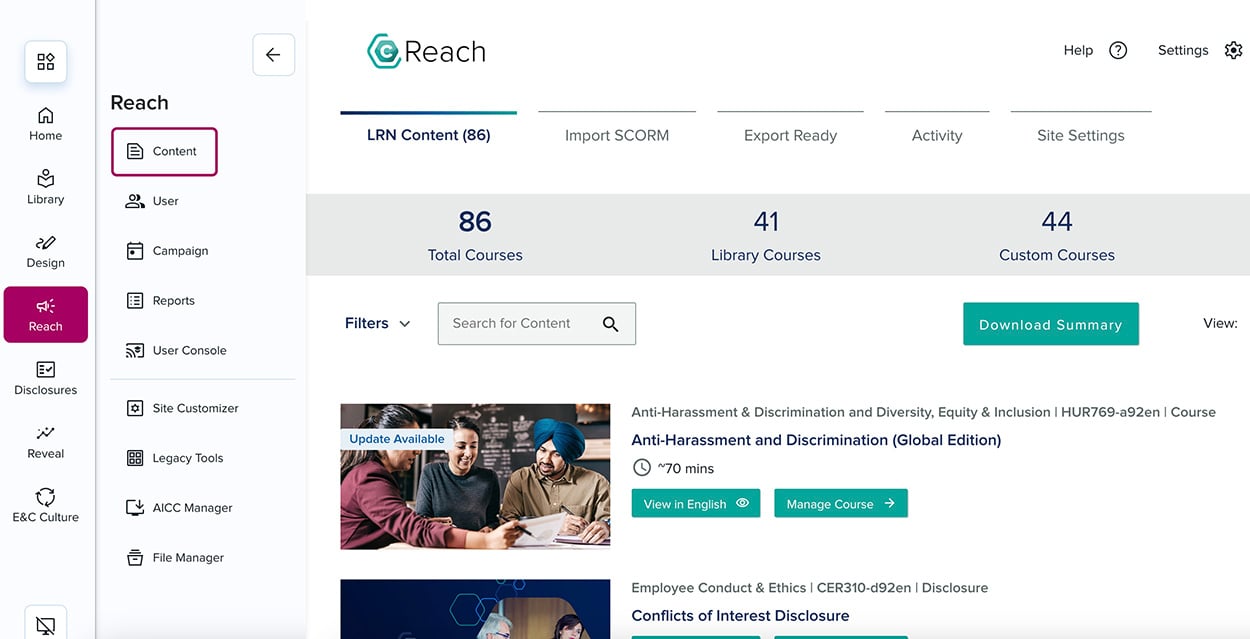The width and height of the screenshot is (1250, 639).
Task: Open the Activity tab
Action: point(936,134)
